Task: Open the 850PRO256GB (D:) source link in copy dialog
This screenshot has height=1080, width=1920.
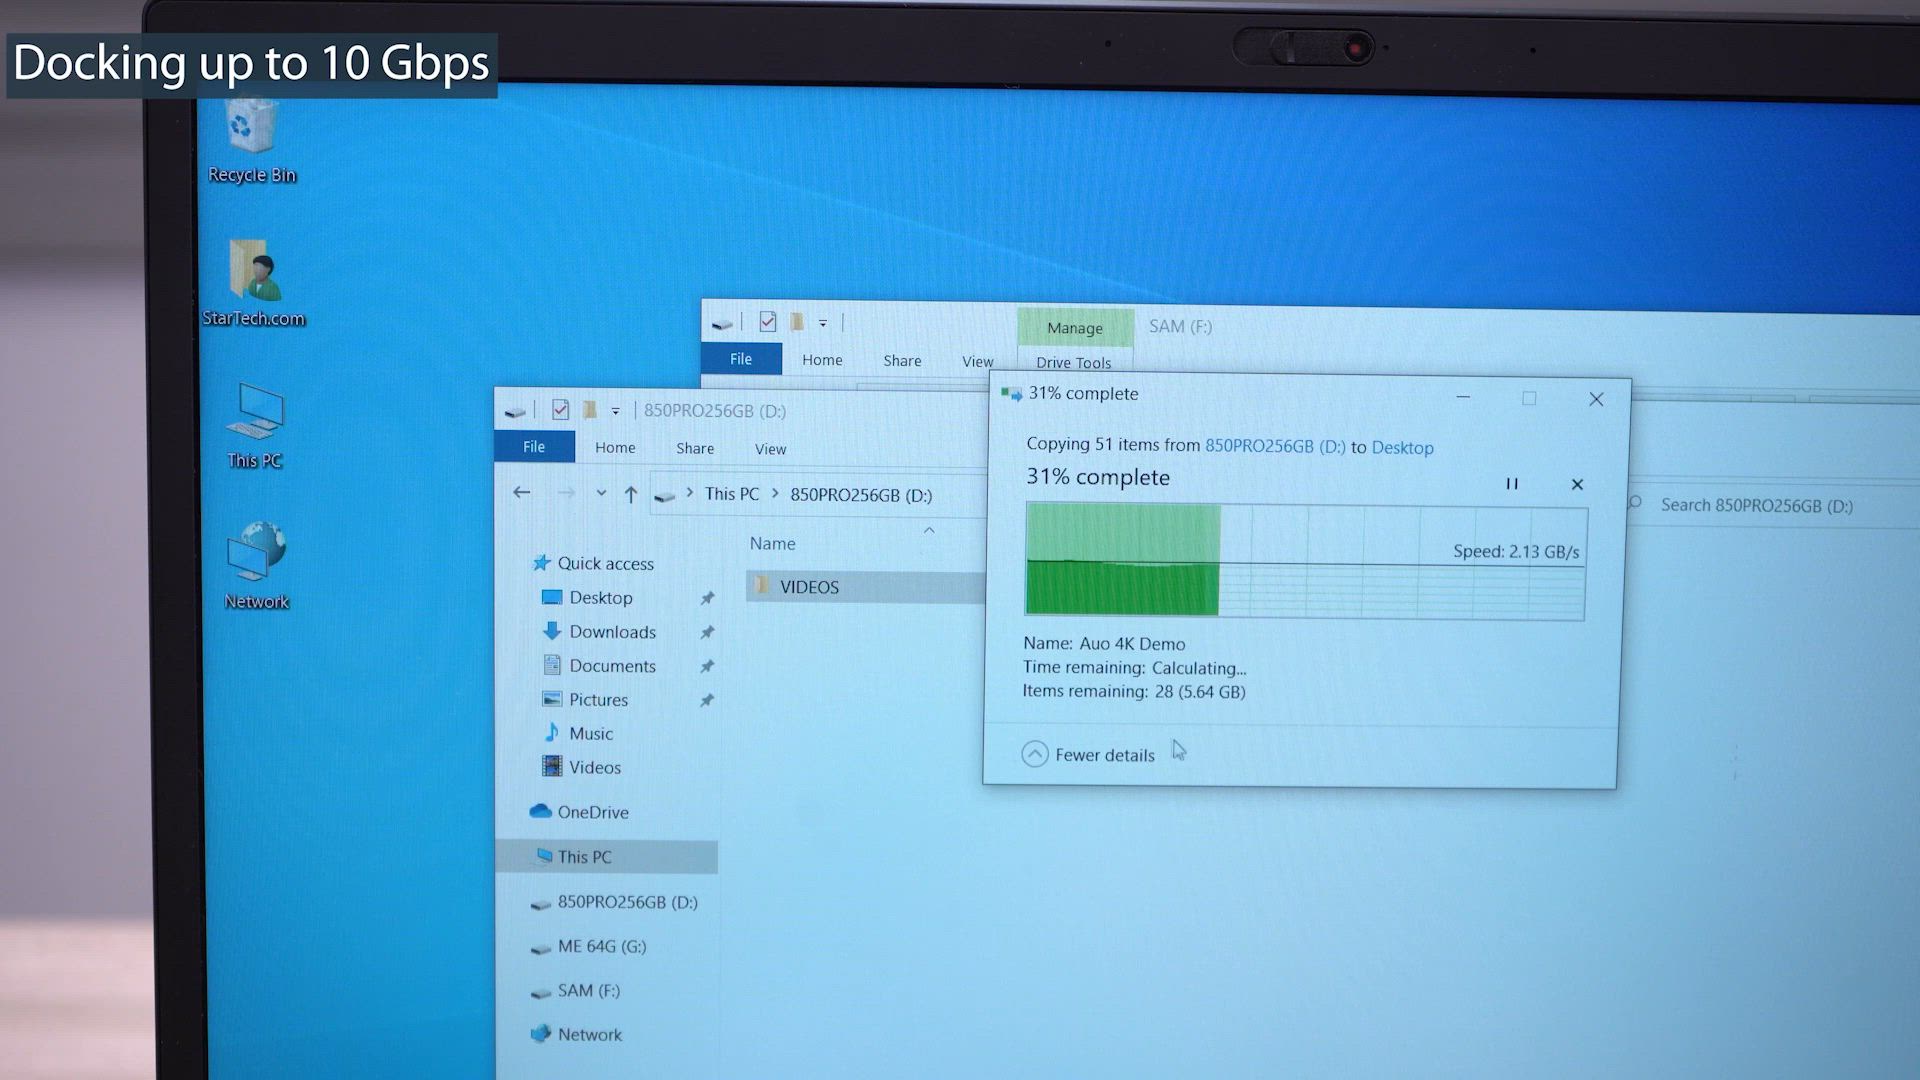Action: [x=1275, y=446]
